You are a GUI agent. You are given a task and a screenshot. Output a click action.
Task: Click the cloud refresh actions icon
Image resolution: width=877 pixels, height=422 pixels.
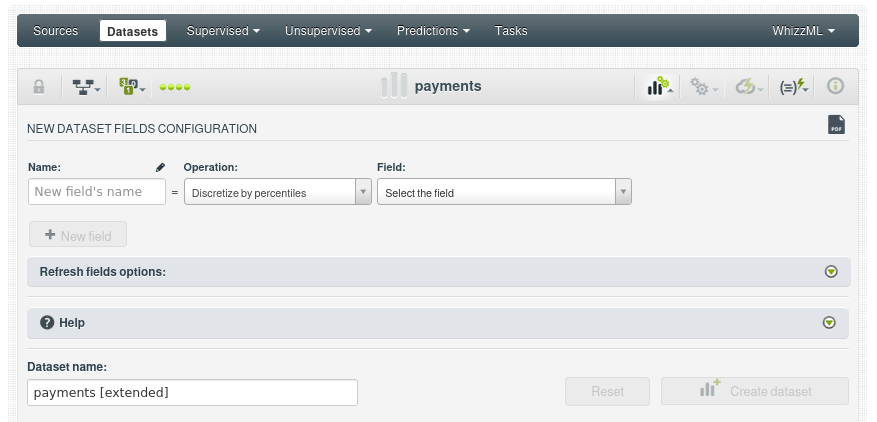click(x=748, y=88)
